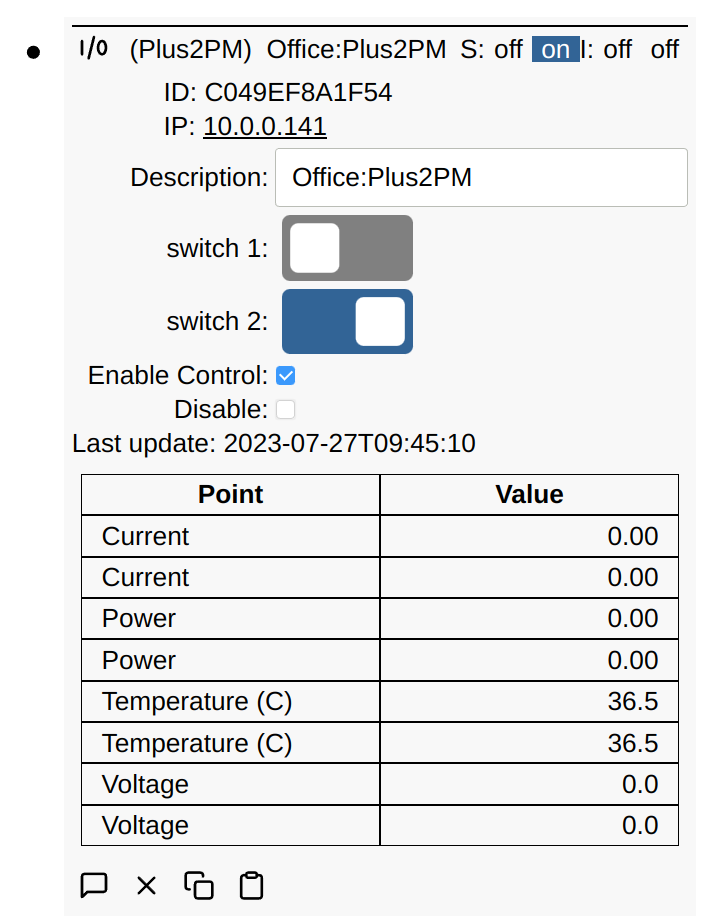
Task: Click the X delete icon
Action: pyautogui.click(x=146, y=885)
